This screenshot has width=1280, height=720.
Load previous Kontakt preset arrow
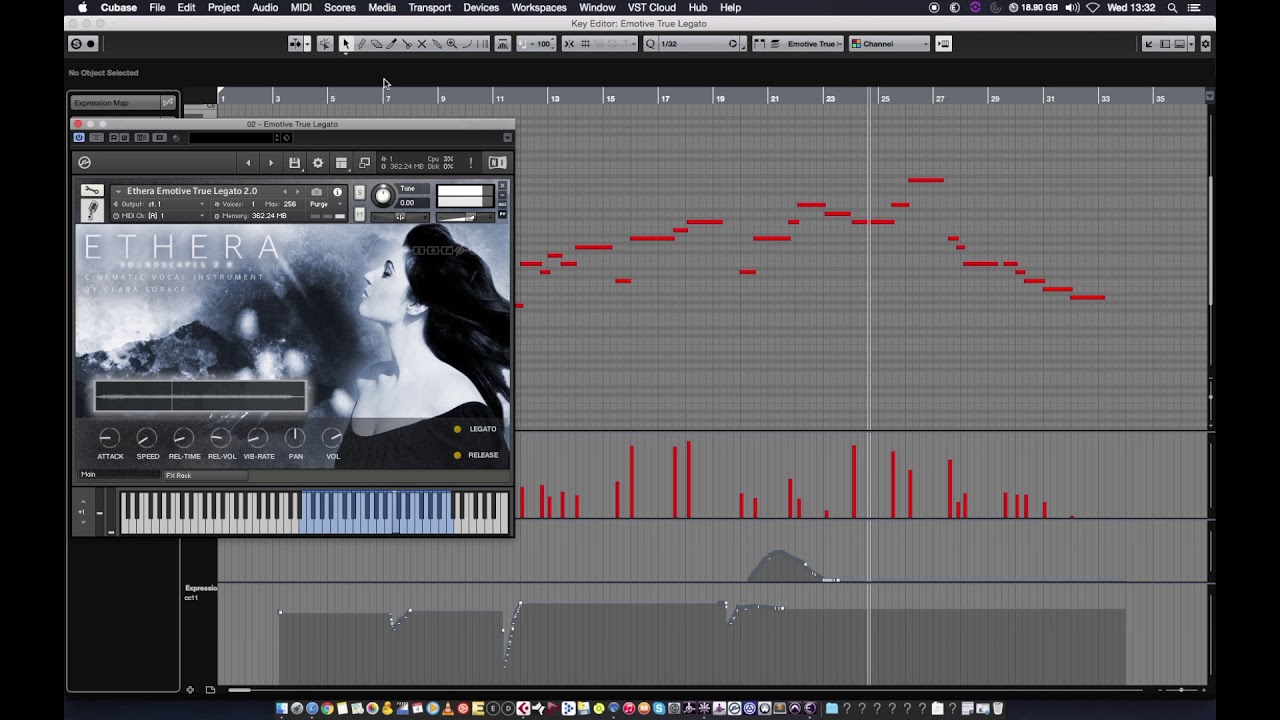tap(248, 163)
